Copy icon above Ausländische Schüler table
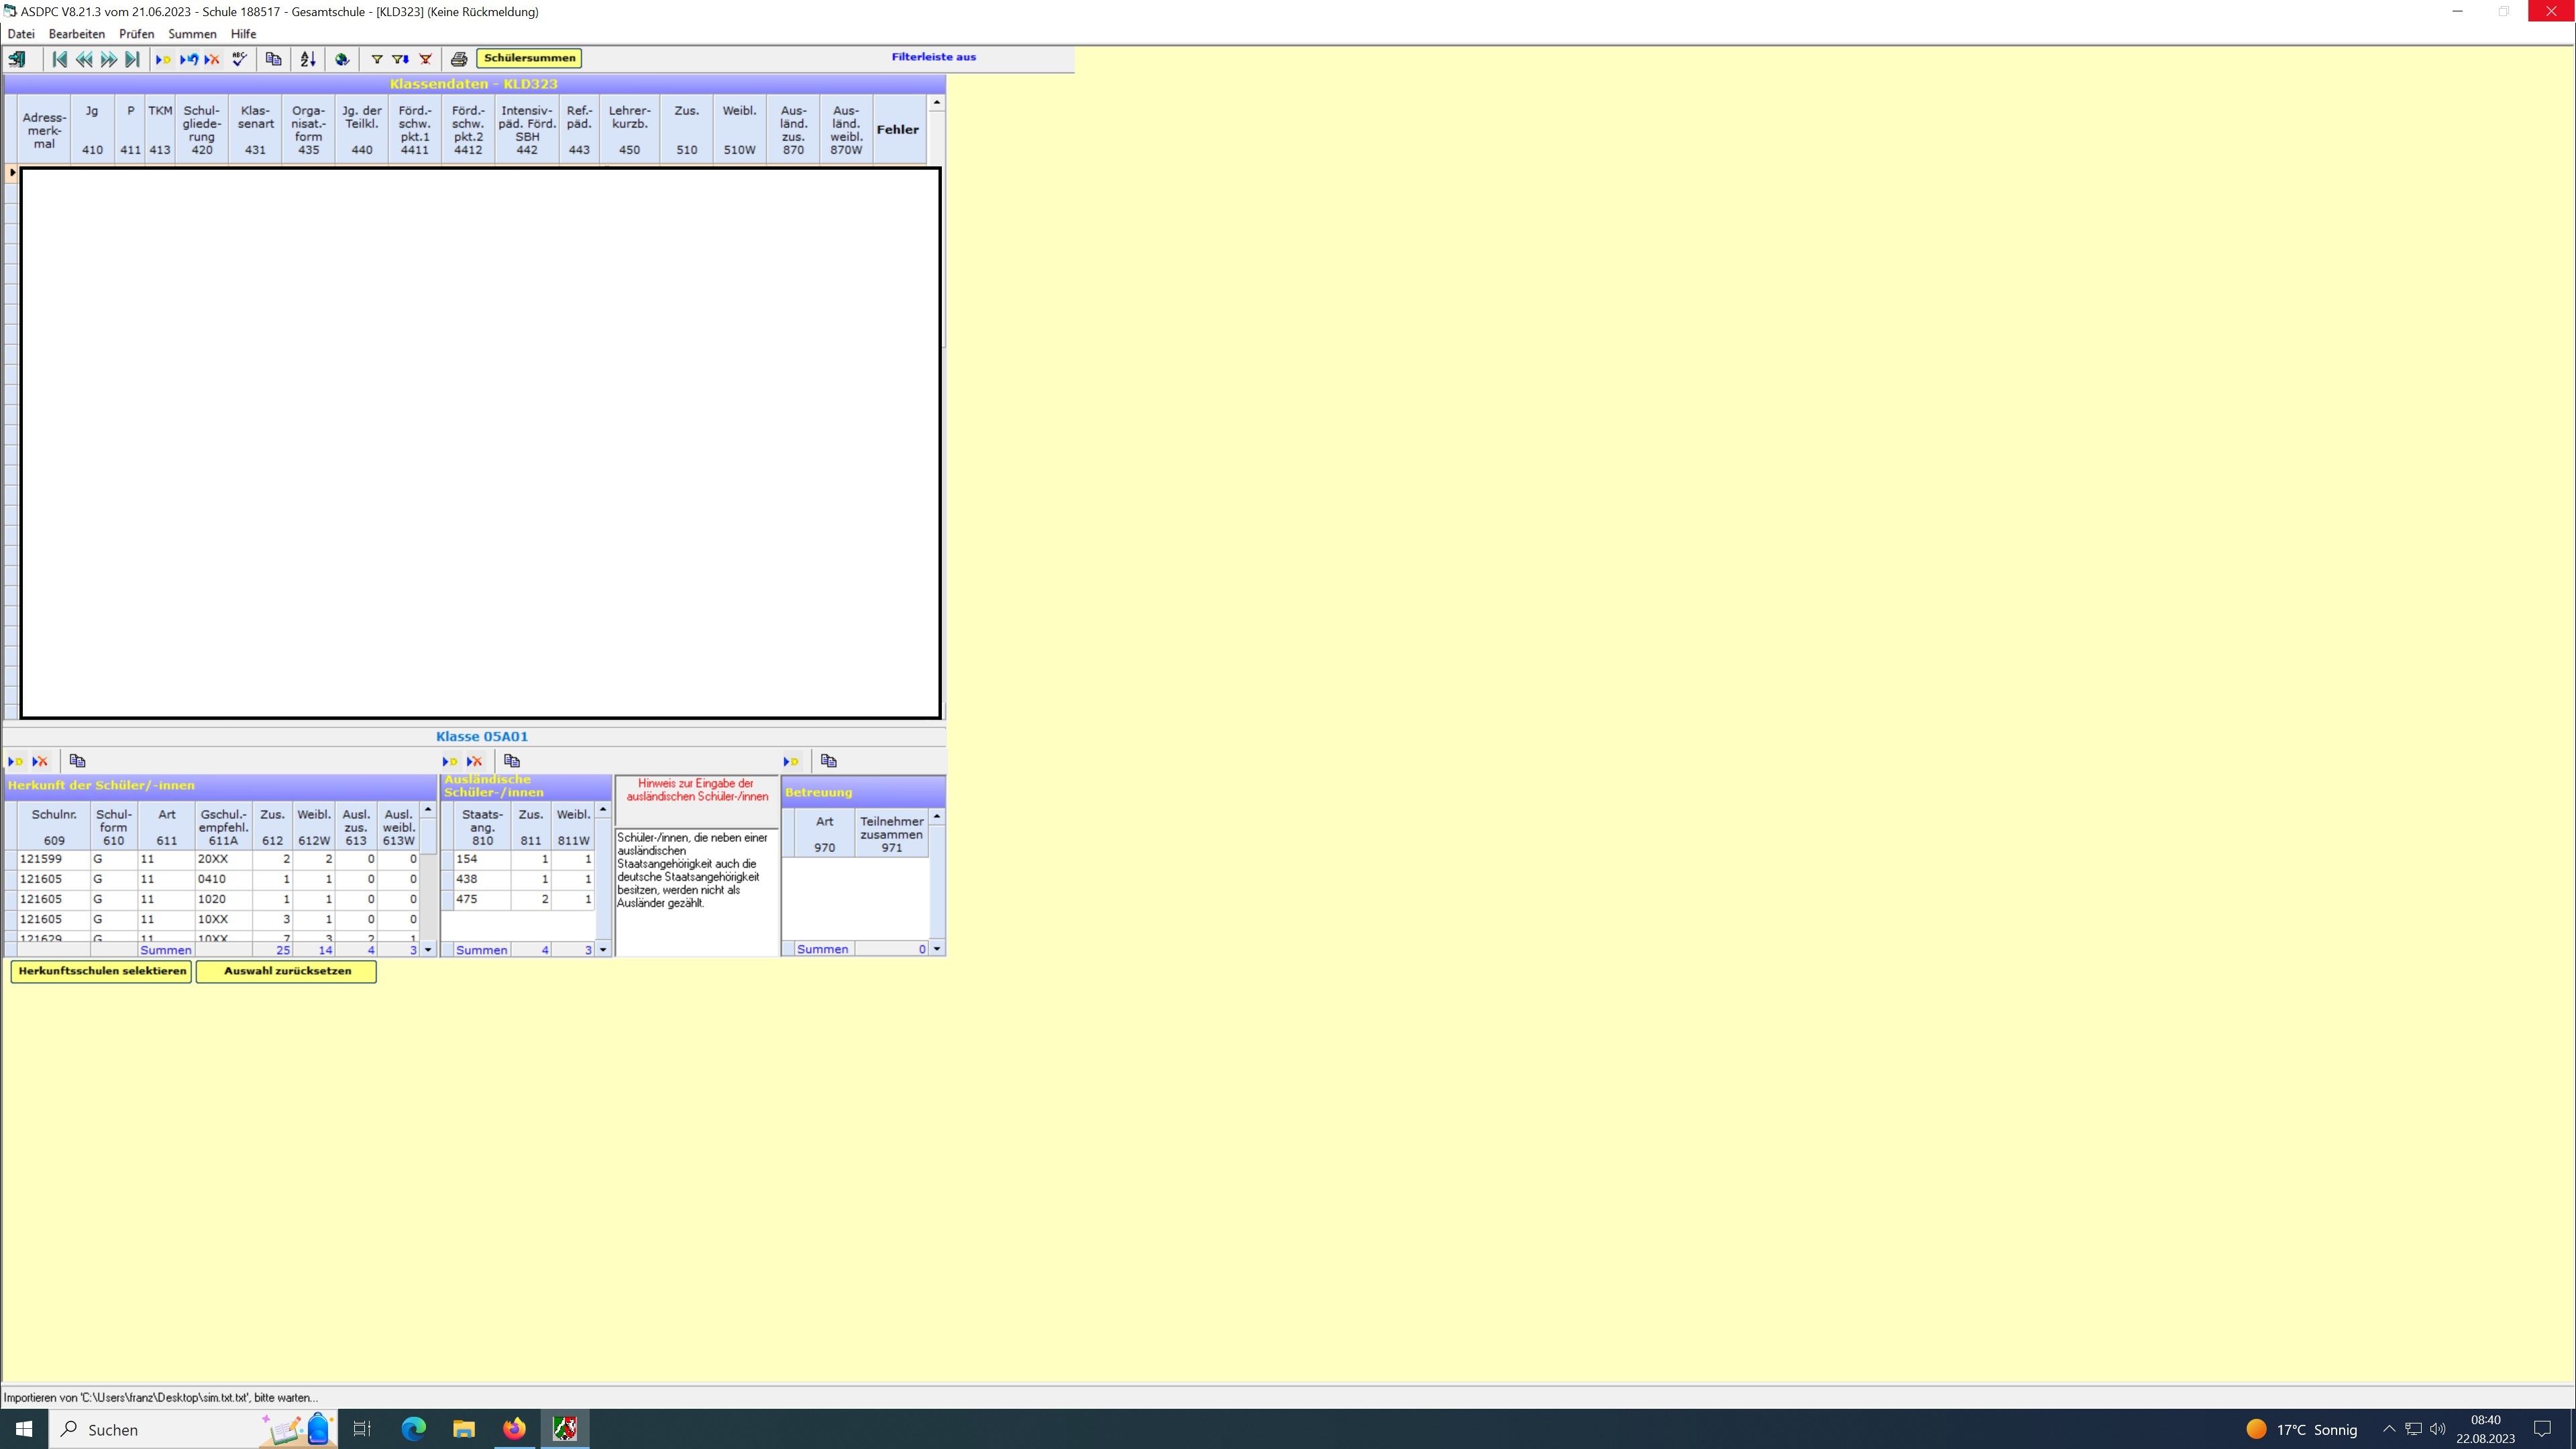The width and height of the screenshot is (2576, 1449). pos(512,762)
